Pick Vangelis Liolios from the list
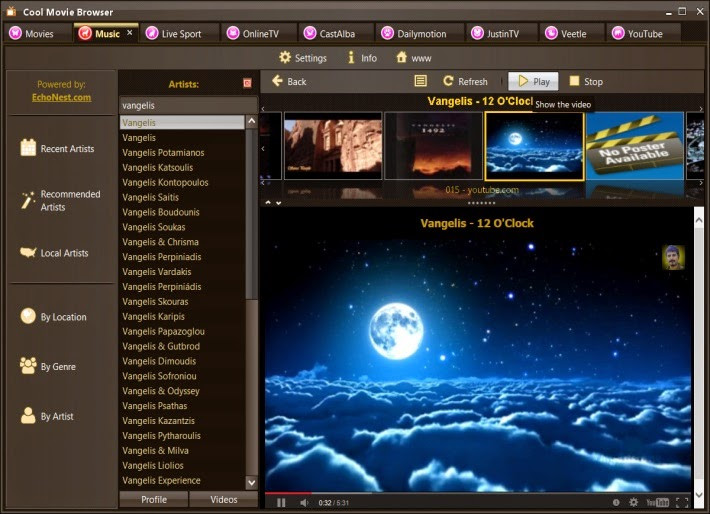Image resolution: width=710 pixels, height=514 pixels. 182,466
